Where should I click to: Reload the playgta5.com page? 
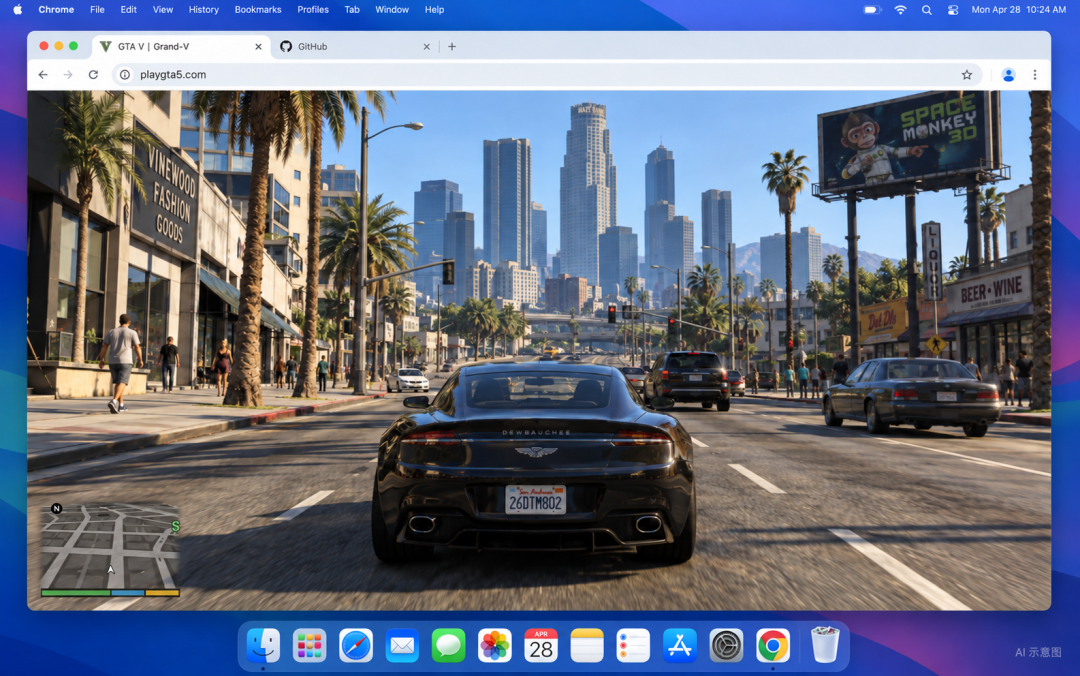coord(93,74)
